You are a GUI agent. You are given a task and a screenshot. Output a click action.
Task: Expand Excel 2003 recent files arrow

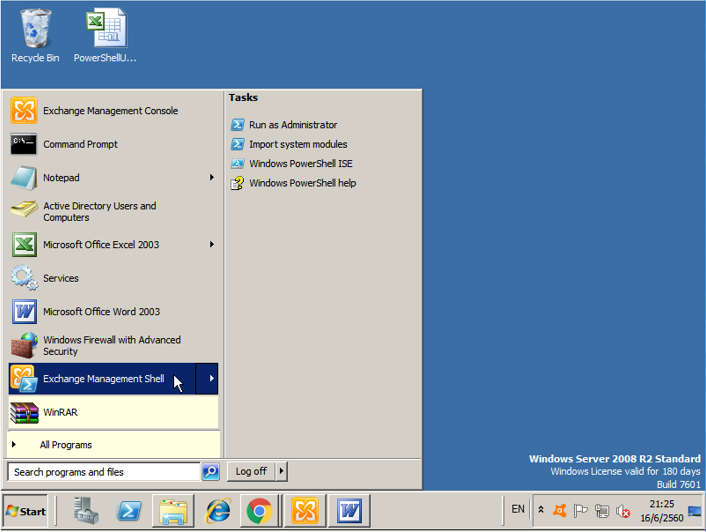[x=211, y=244]
